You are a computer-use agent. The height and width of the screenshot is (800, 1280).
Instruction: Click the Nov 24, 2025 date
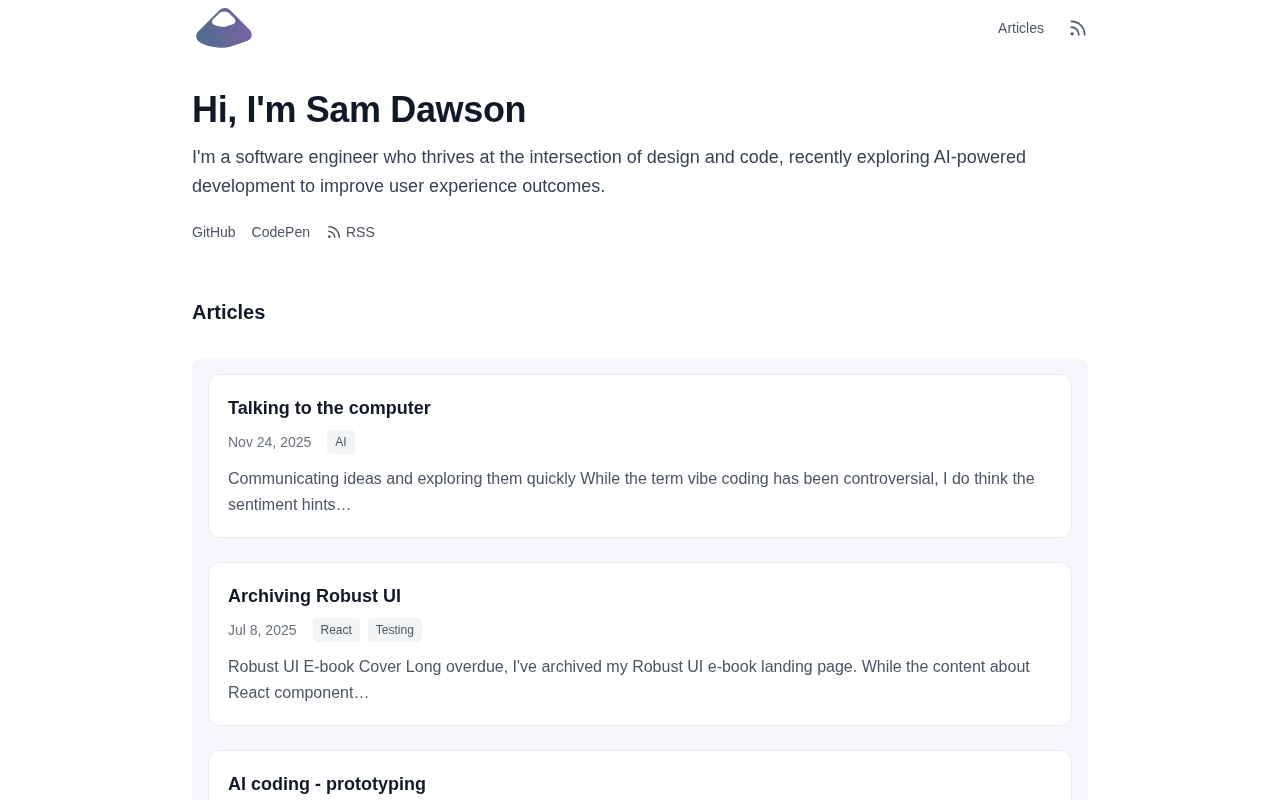pyautogui.click(x=269, y=442)
